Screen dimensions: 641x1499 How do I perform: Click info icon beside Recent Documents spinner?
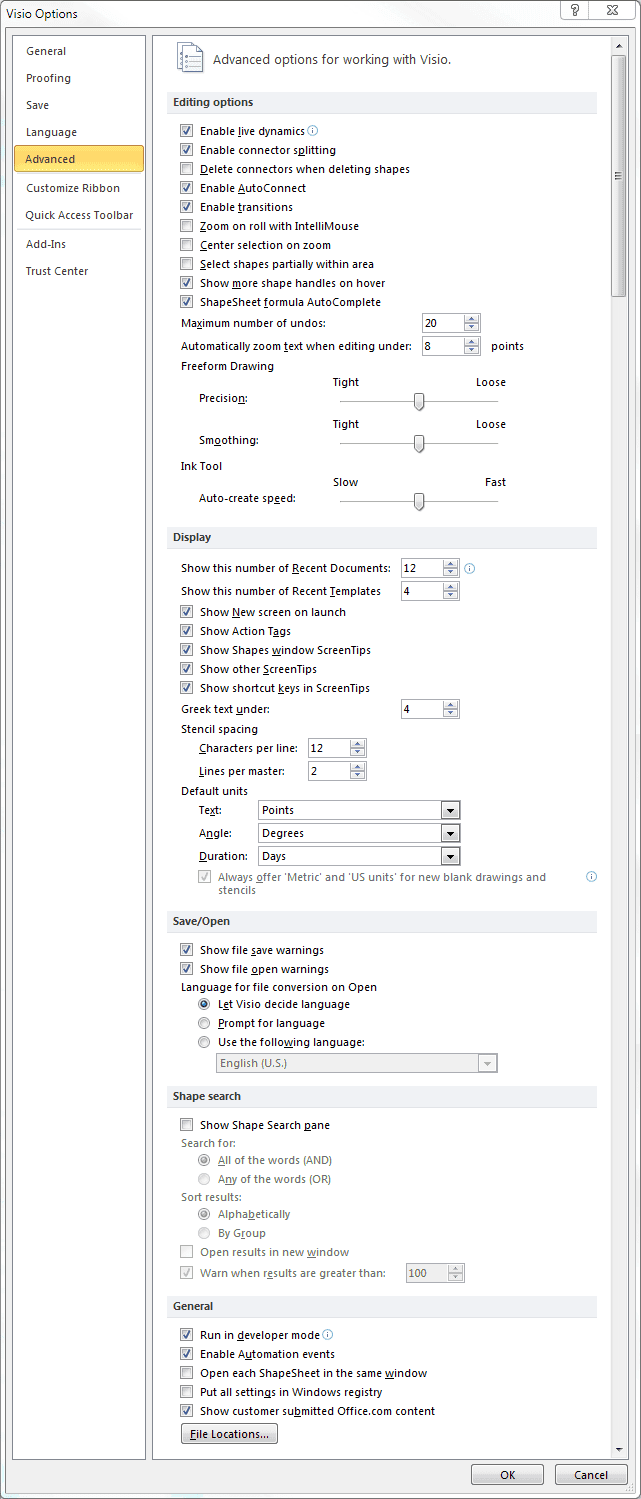coord(470,568)
